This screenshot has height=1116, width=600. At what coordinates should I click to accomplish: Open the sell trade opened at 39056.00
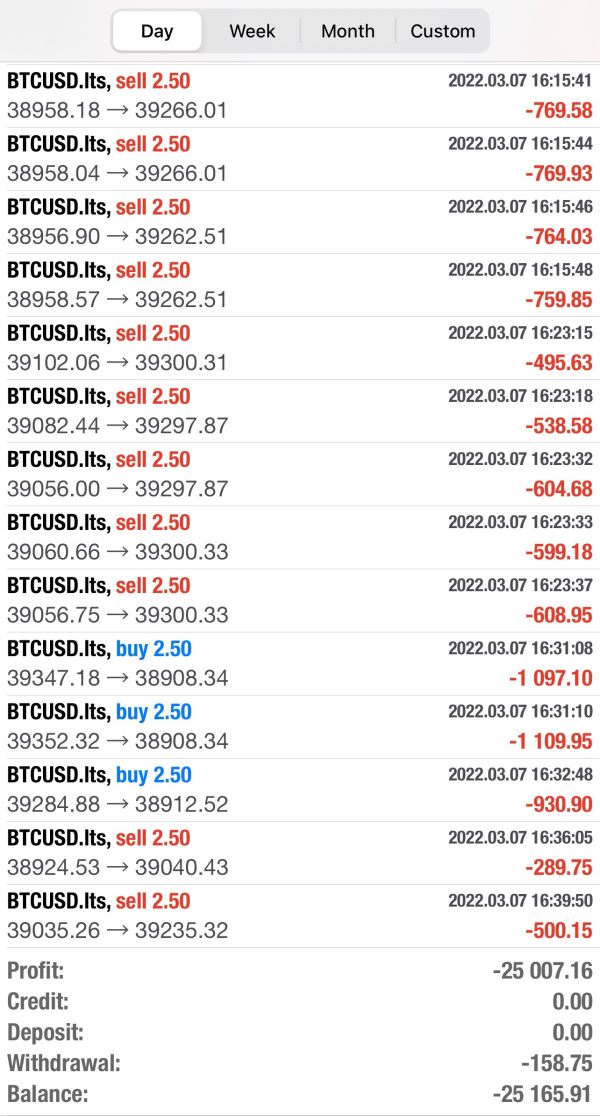click(x=300, y=474)
